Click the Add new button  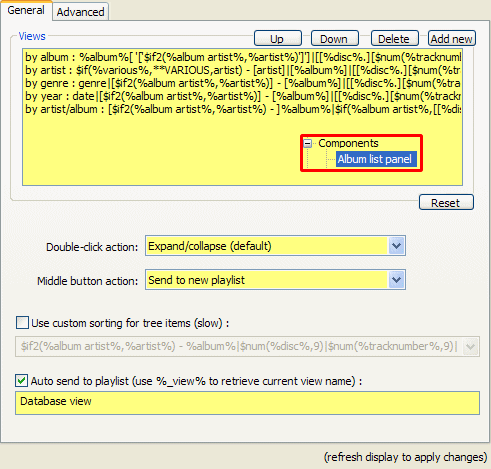click(452, 39)
